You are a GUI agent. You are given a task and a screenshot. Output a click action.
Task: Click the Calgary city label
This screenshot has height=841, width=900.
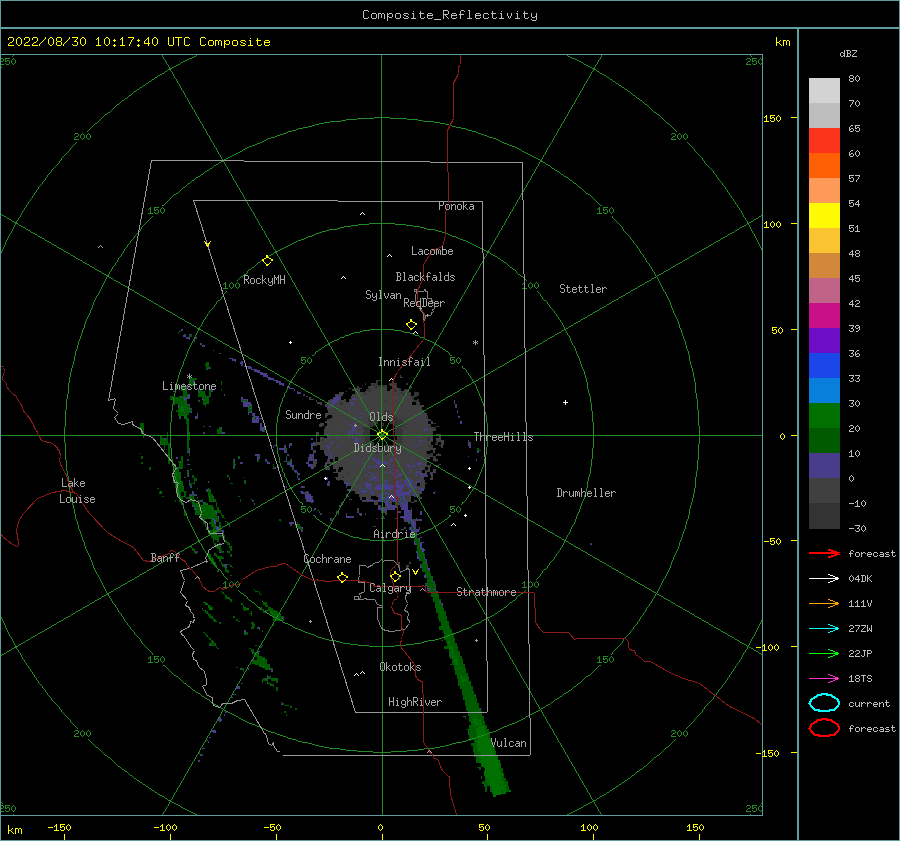click(x=390, y=588)
